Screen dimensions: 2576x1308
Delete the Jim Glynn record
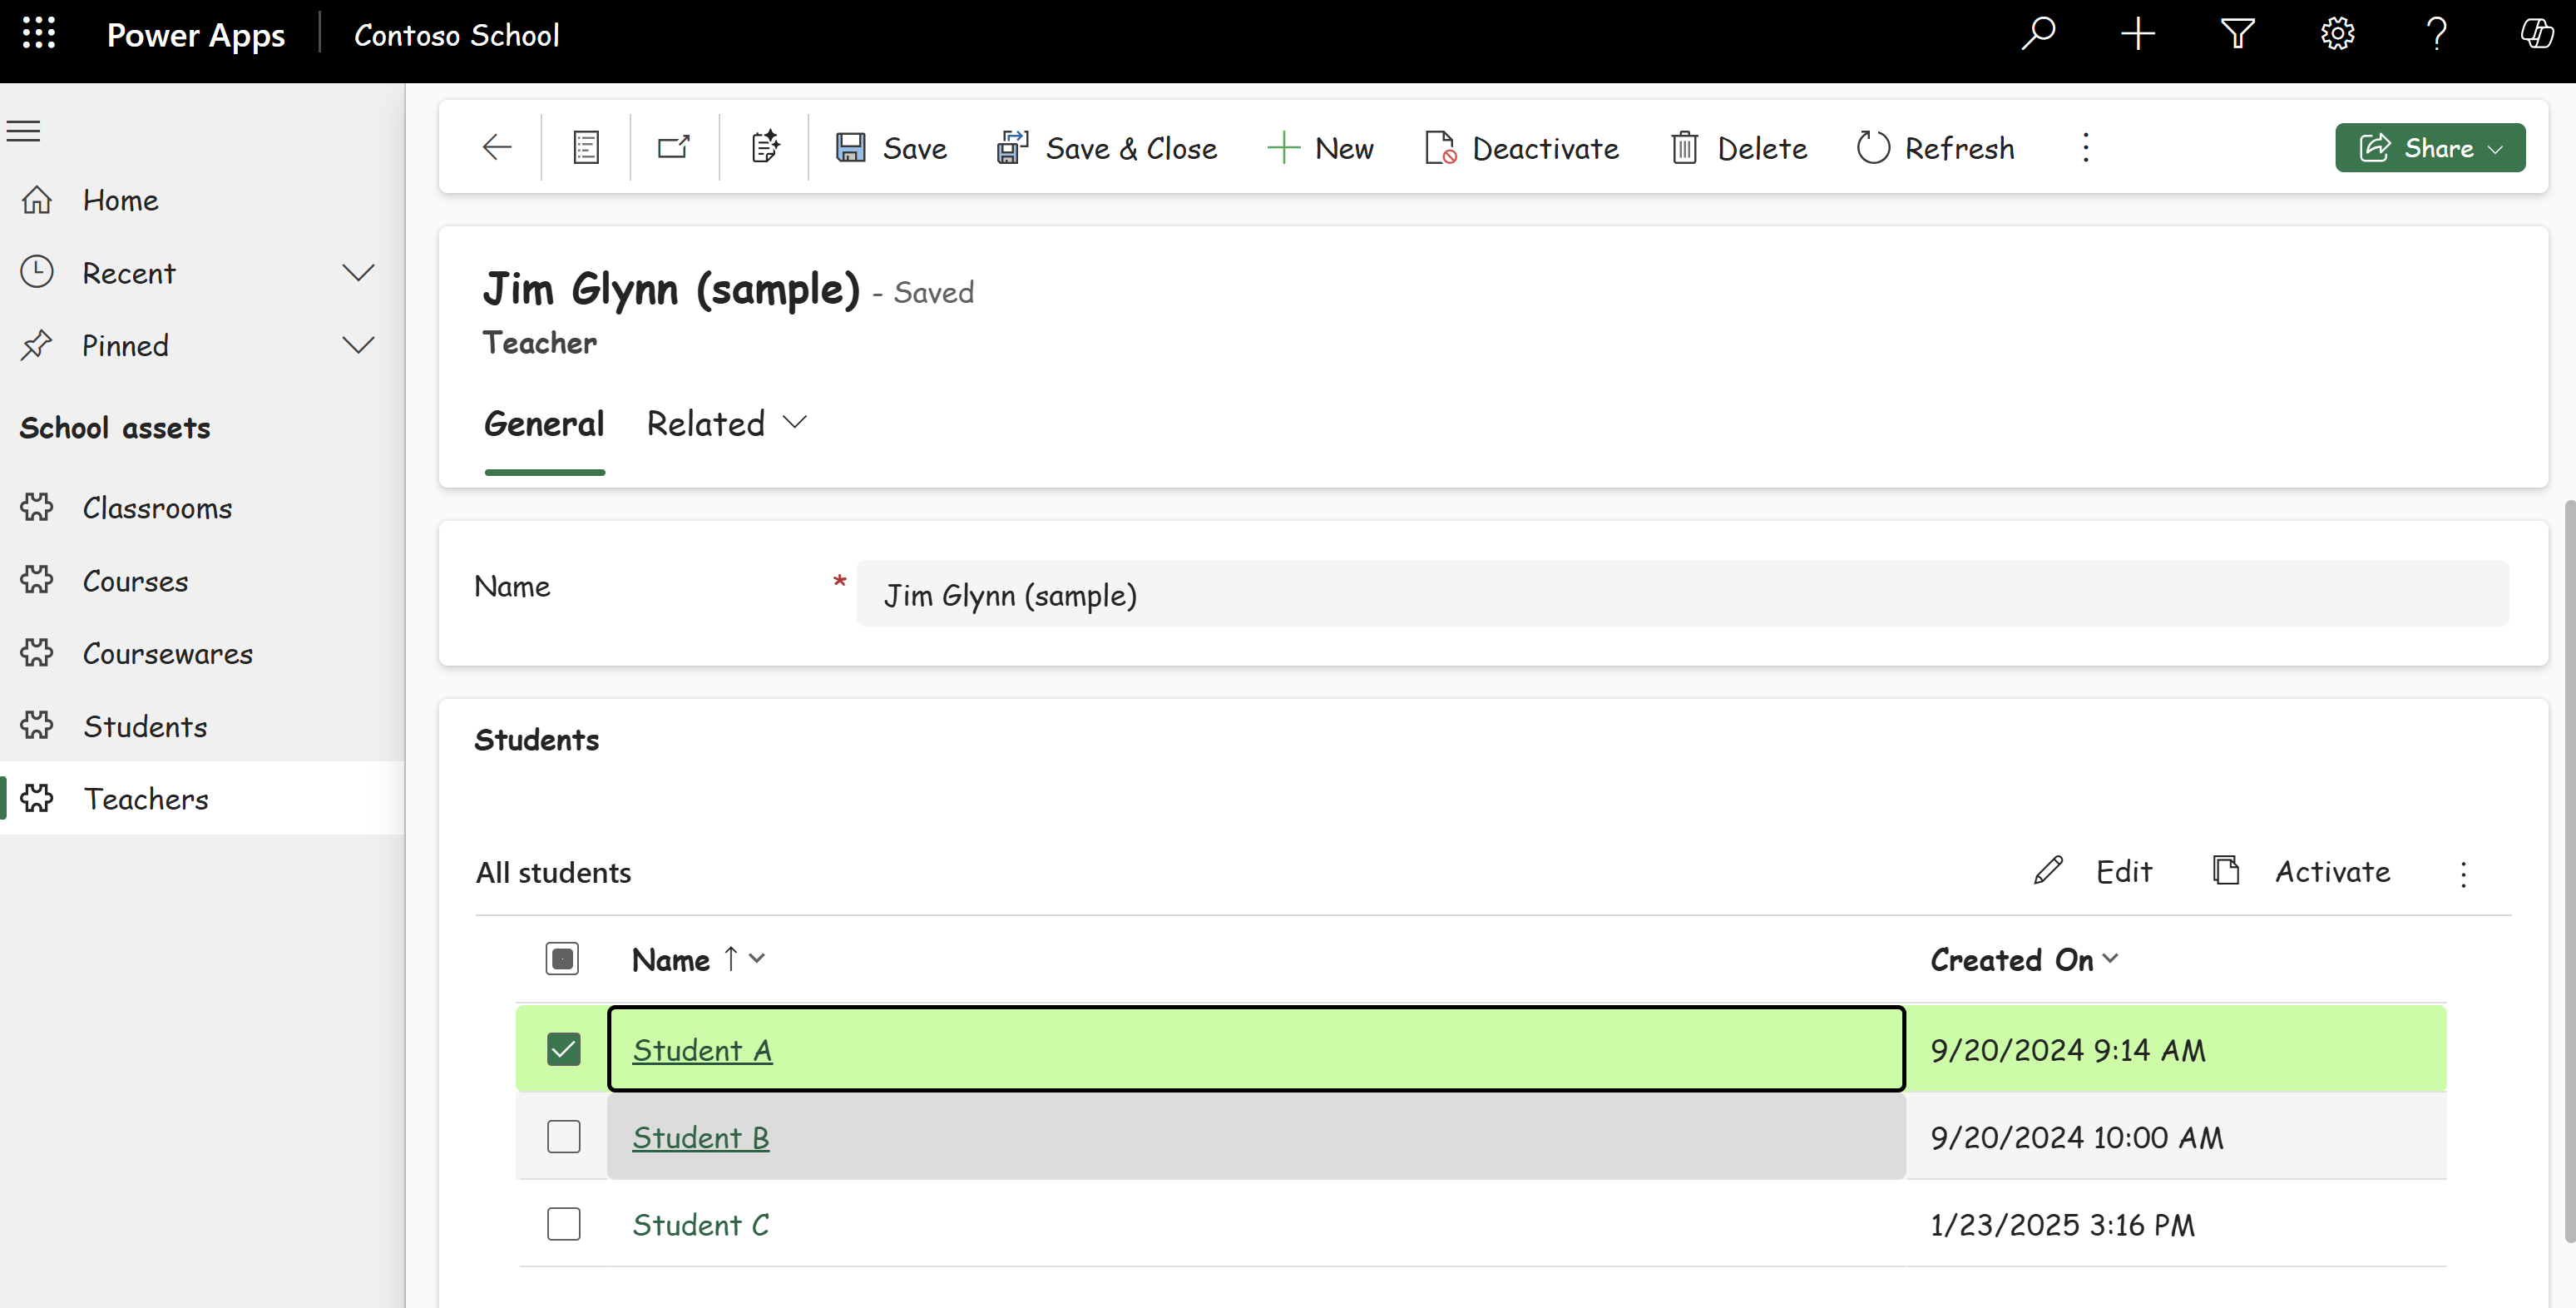[1738, 147]
